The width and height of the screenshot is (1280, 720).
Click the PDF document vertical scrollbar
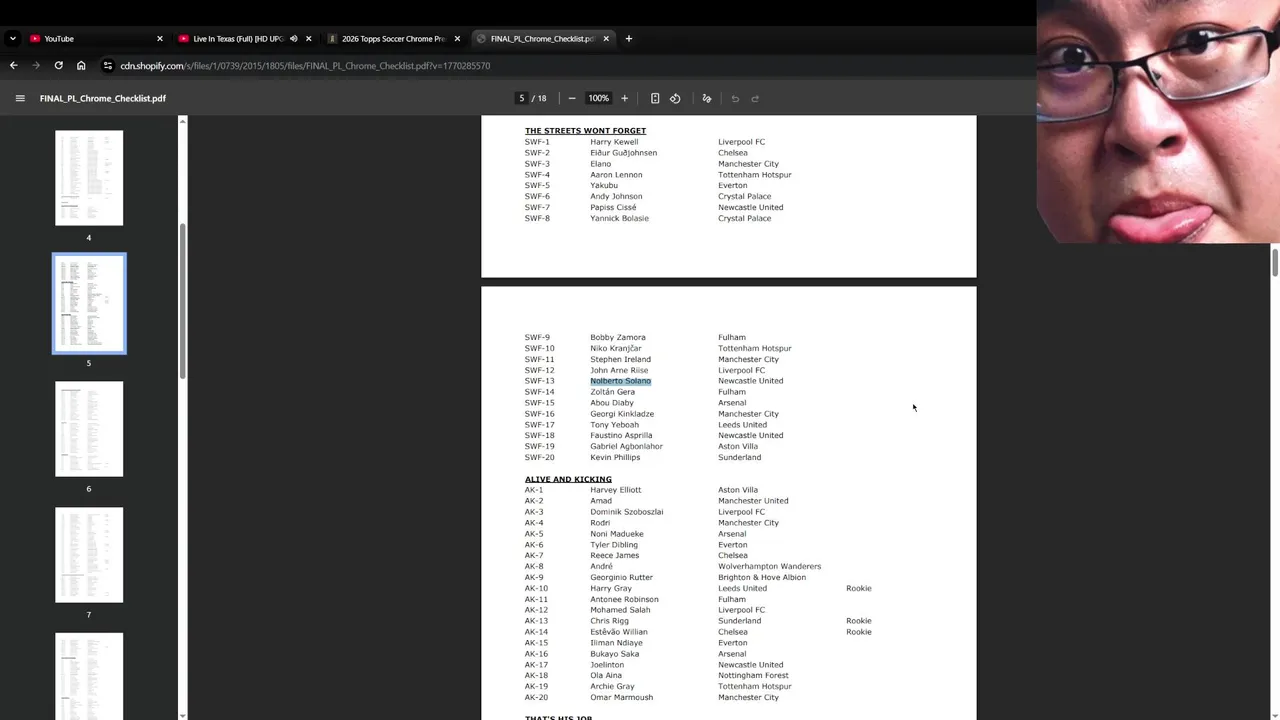(x=1275, y=263)
